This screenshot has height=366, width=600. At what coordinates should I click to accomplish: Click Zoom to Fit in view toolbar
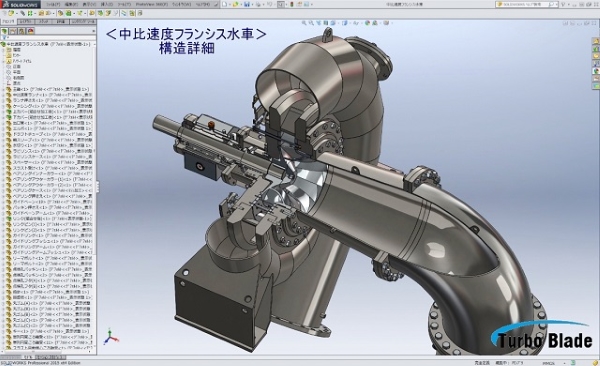[304, 23]
